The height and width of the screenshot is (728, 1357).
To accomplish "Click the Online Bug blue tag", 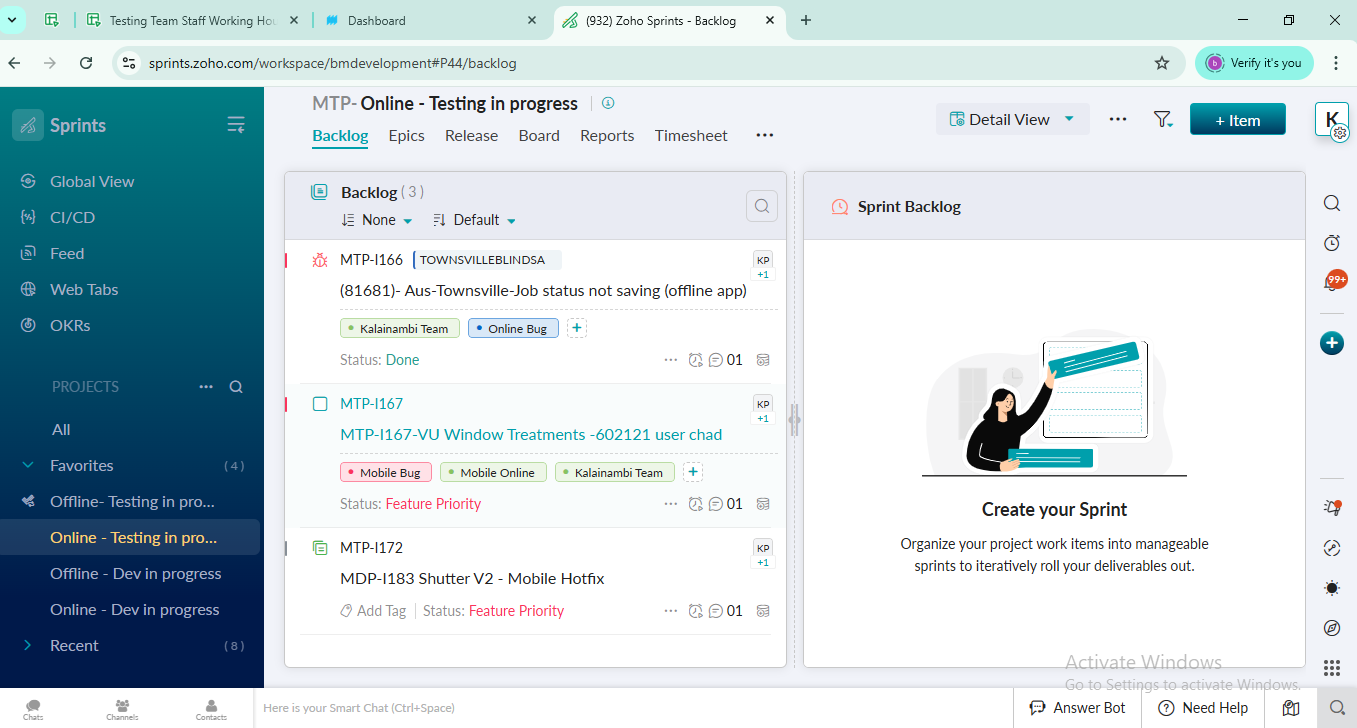I will 513,329.
